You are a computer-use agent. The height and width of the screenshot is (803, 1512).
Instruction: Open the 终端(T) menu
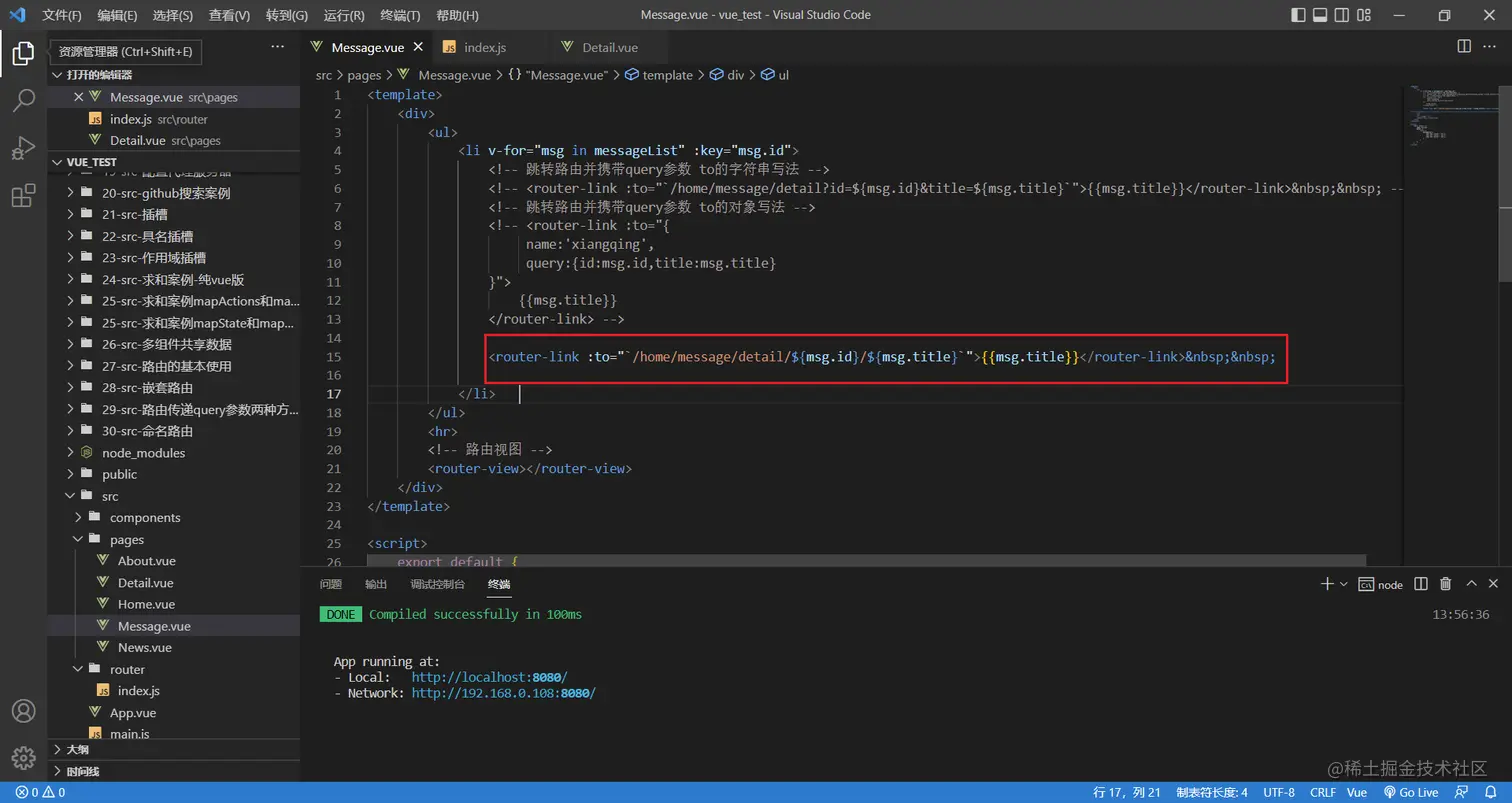pyautogui.click(x=400, y=15)
